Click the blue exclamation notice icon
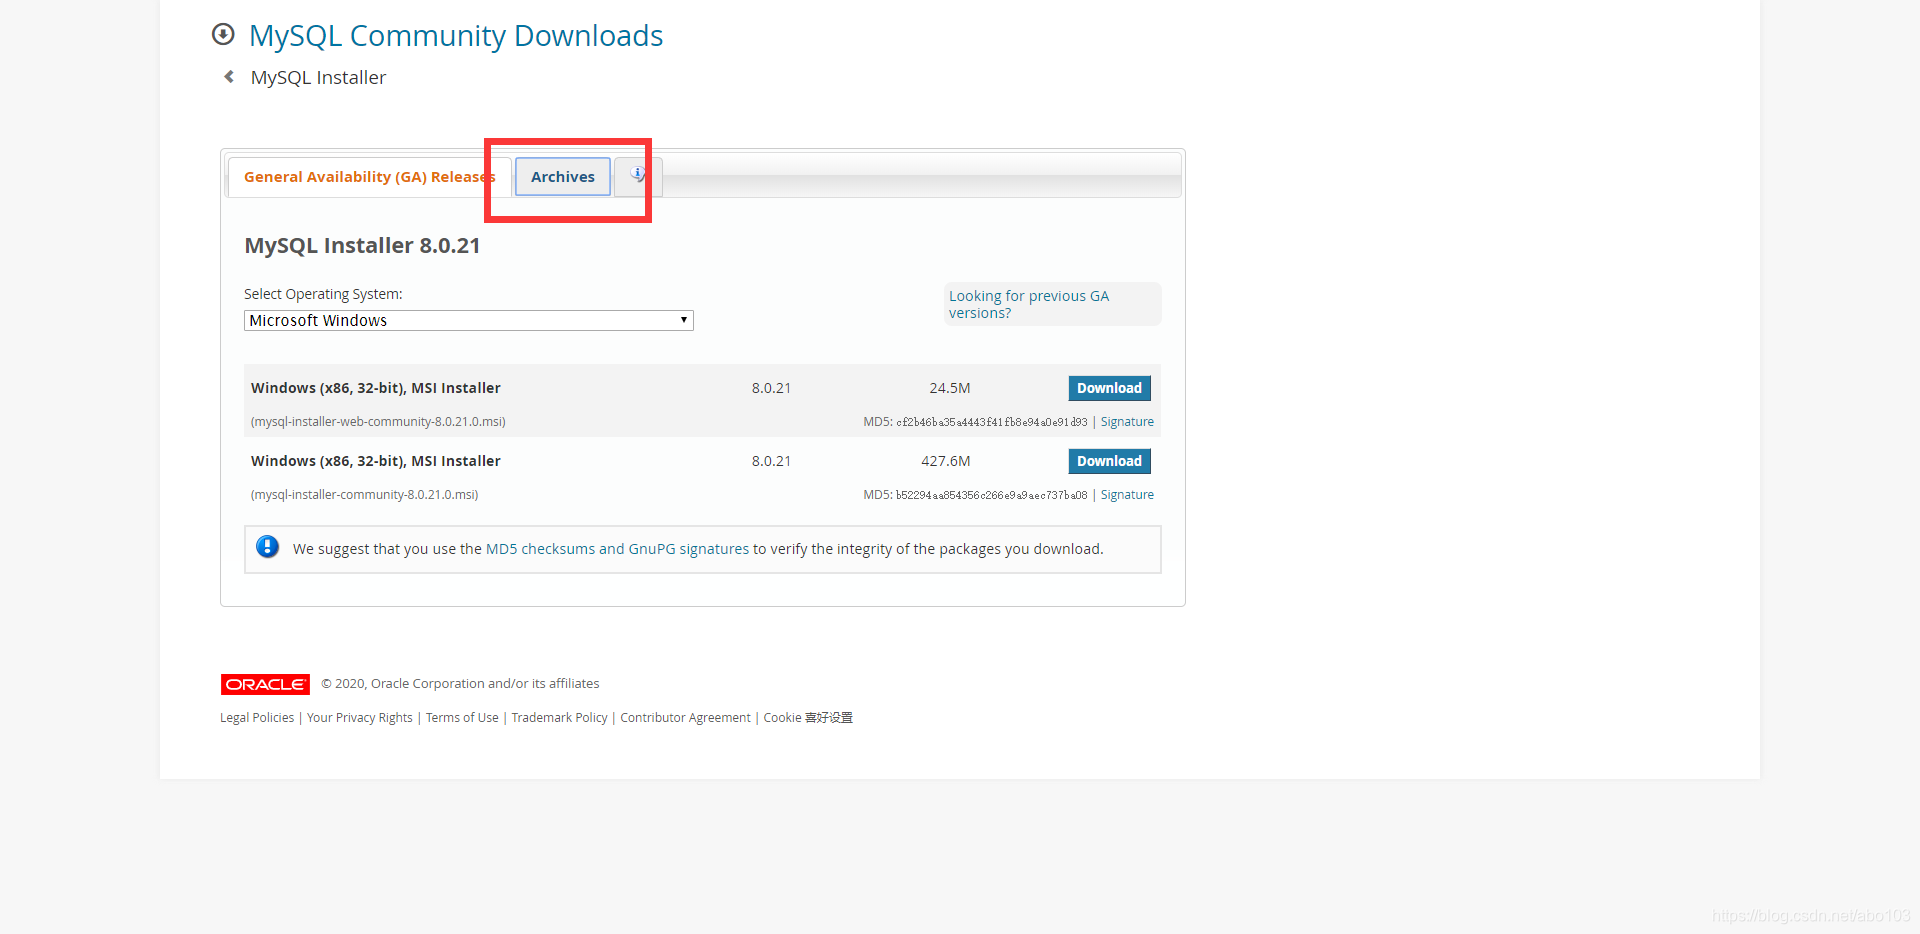 point(267,547)
